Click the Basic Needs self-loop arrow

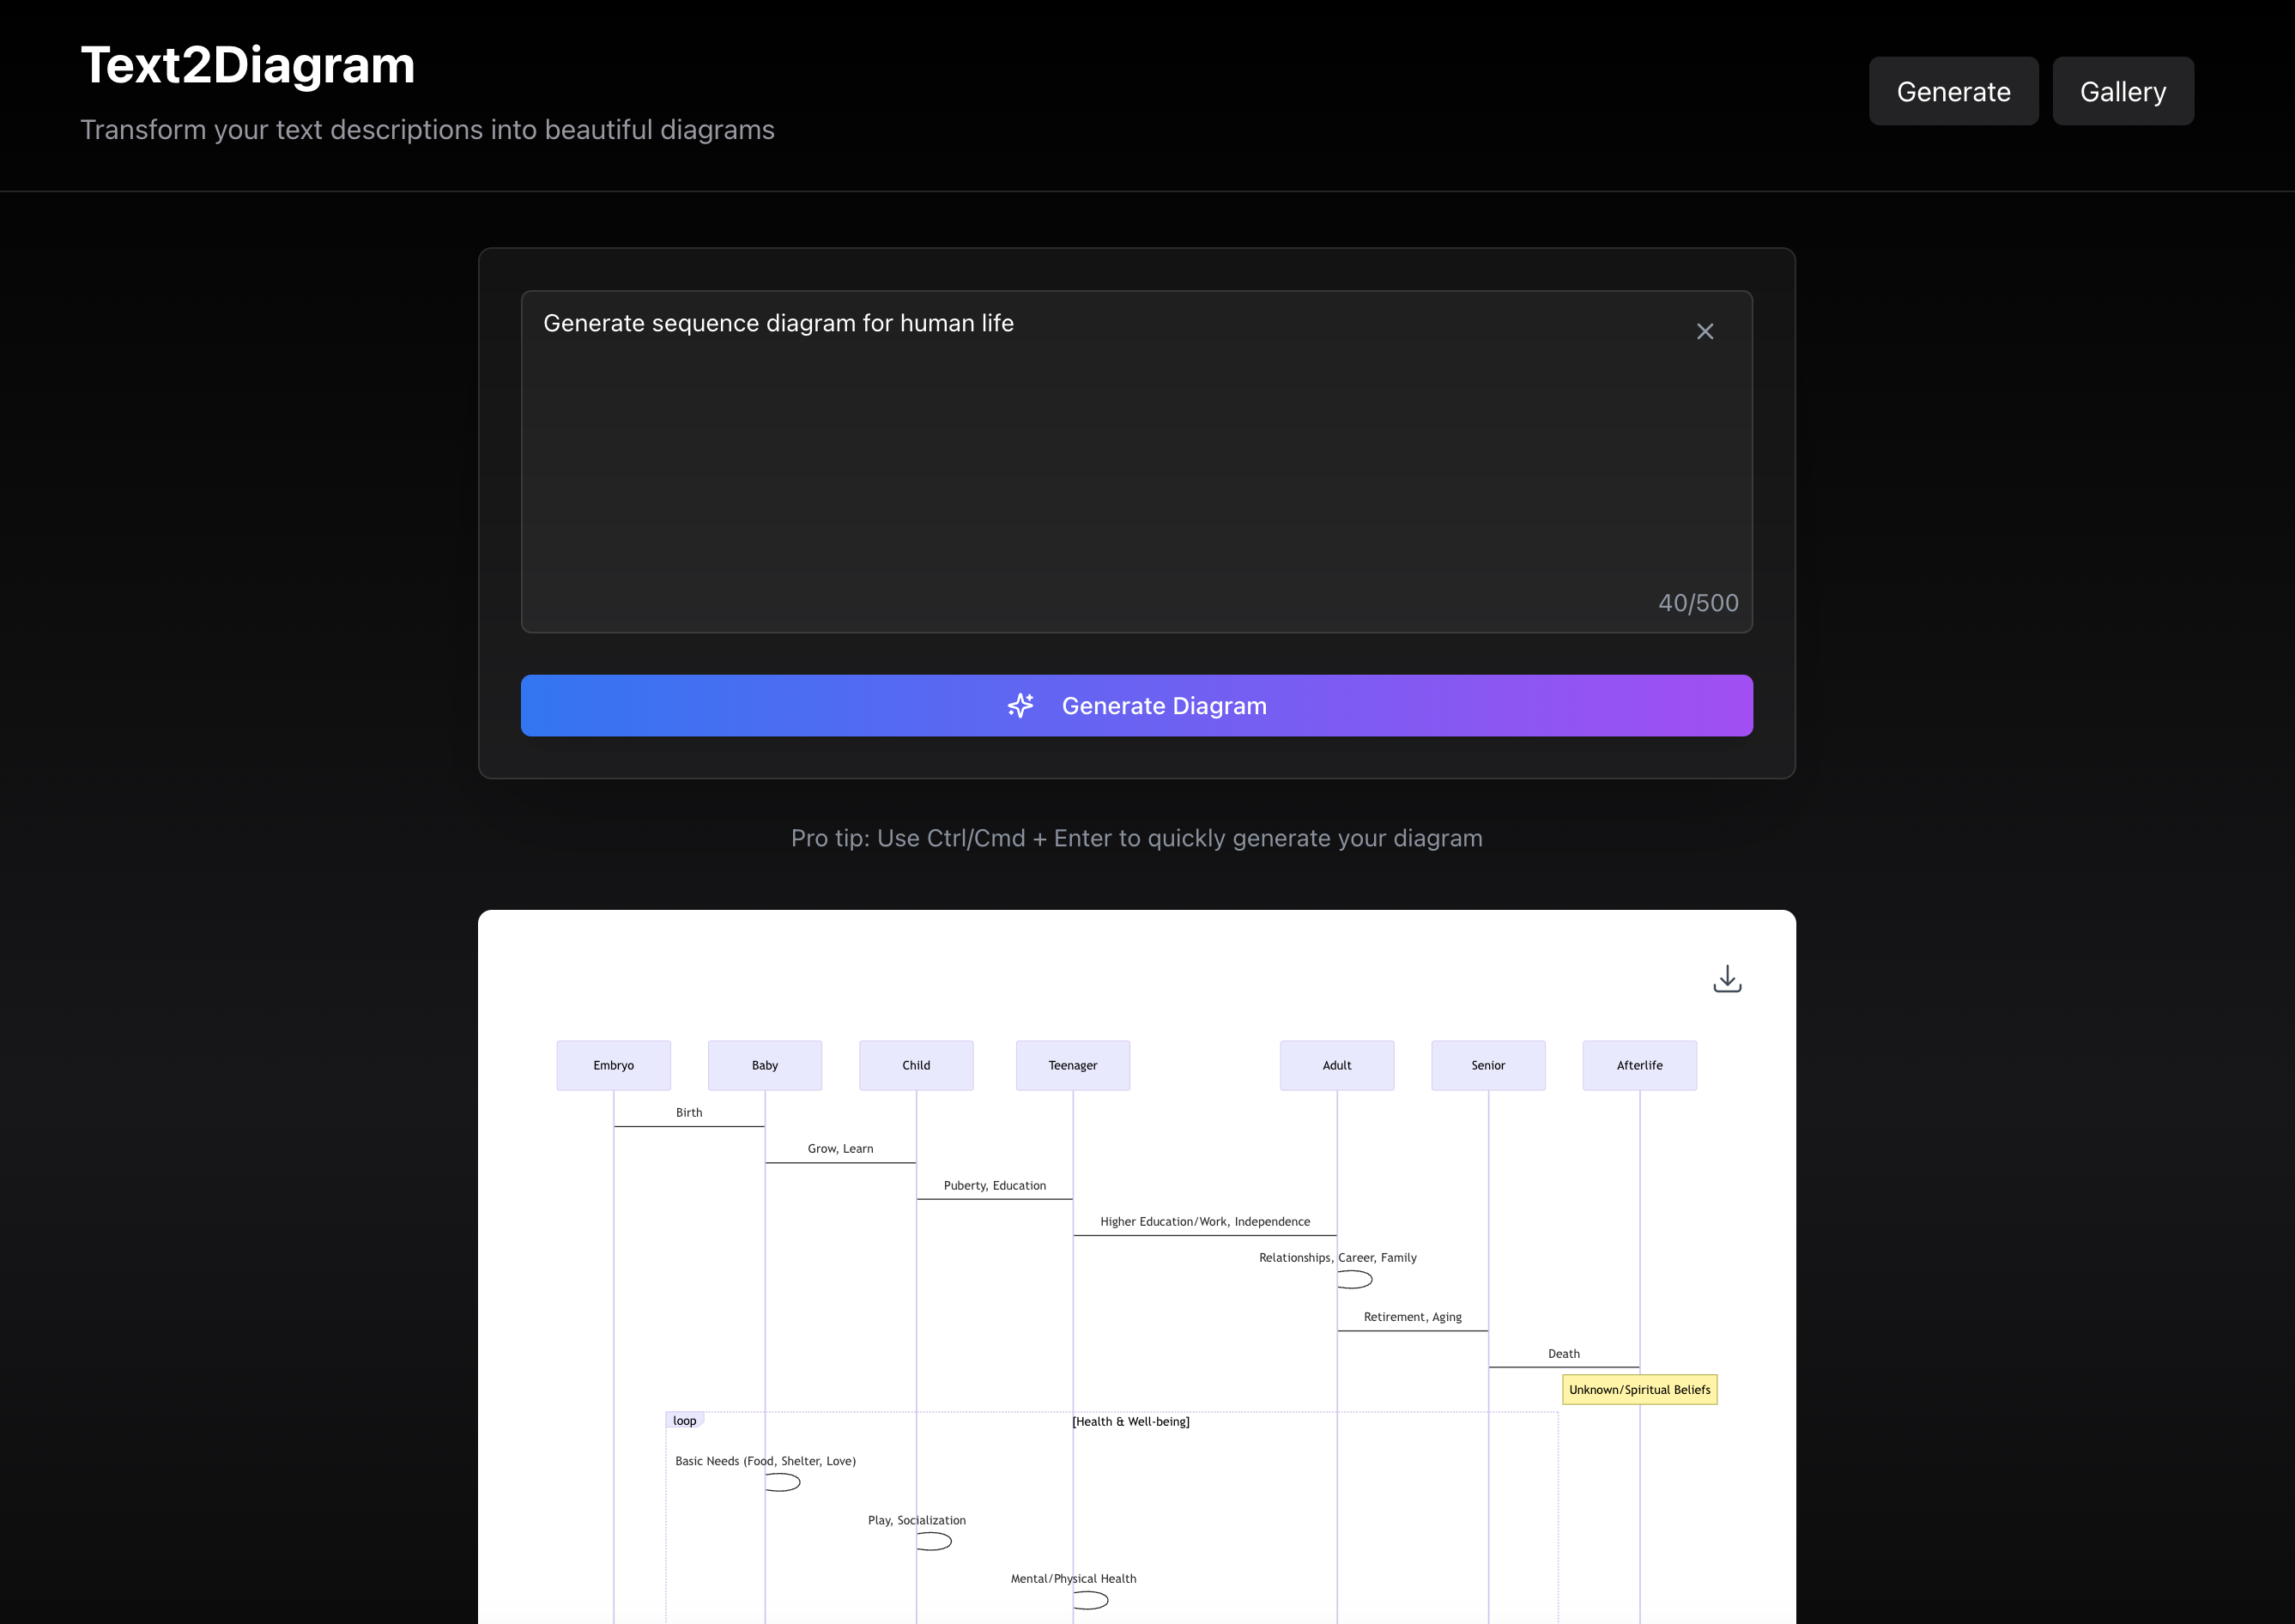(784, 1482)
